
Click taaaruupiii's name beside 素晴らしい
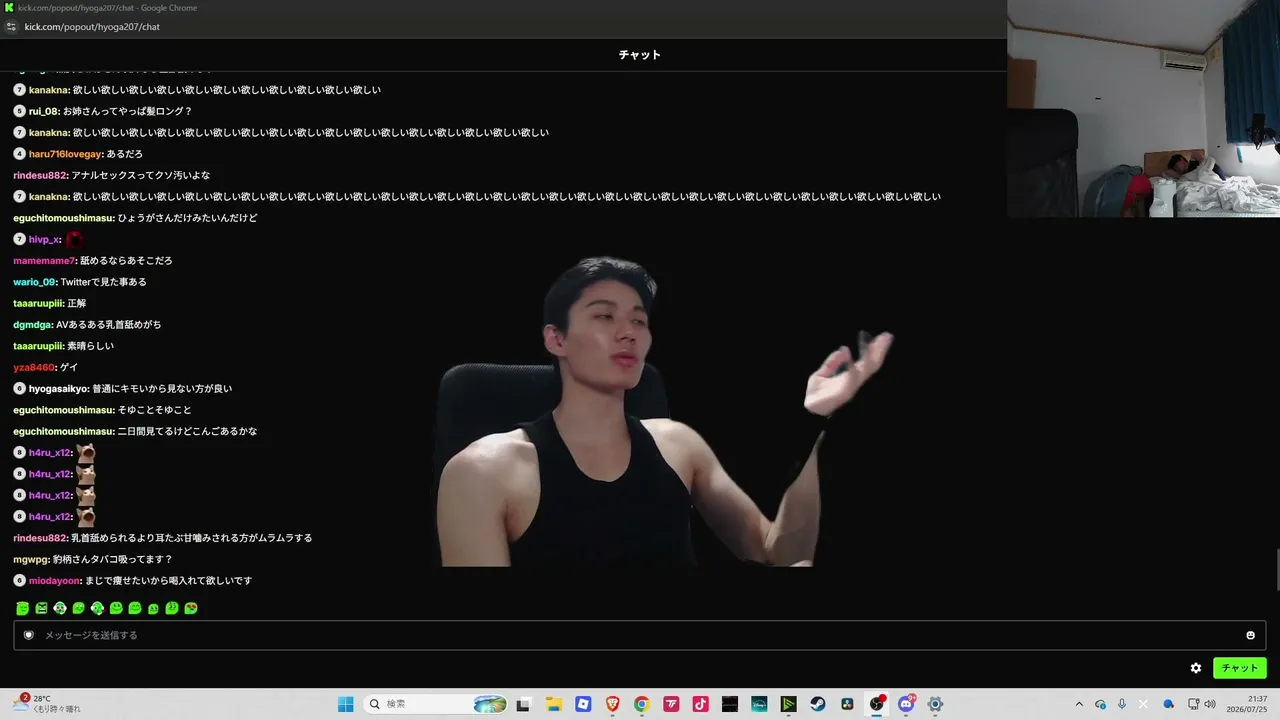(38, 346)
